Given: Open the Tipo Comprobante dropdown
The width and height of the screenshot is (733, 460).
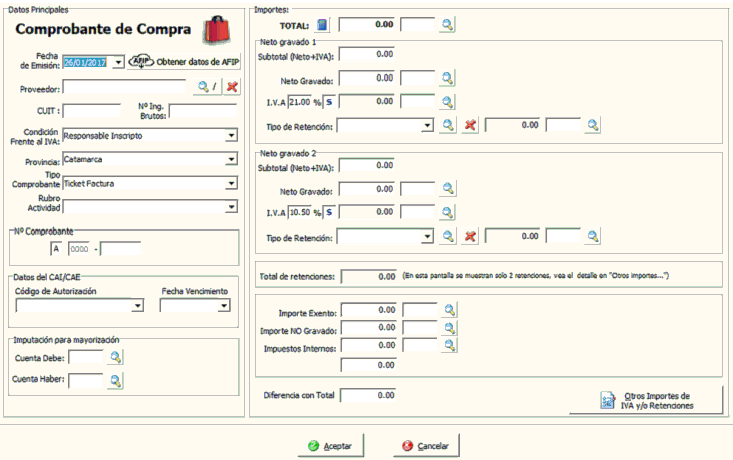Looking at the screenshot, I should coord(231,184).
